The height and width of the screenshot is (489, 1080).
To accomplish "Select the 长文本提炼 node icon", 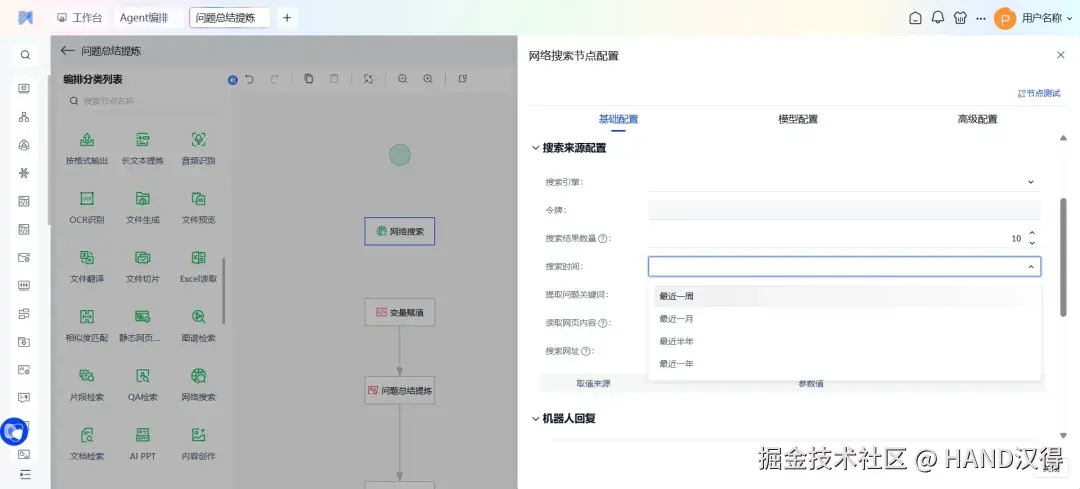I will [x=143, y=140].
